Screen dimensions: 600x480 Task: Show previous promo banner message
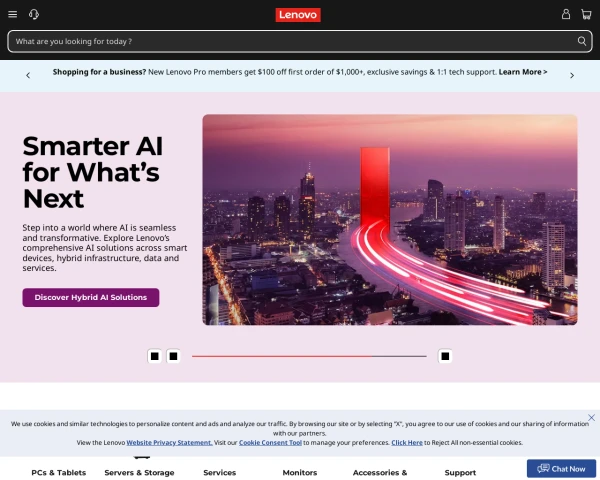pos(28,75)
